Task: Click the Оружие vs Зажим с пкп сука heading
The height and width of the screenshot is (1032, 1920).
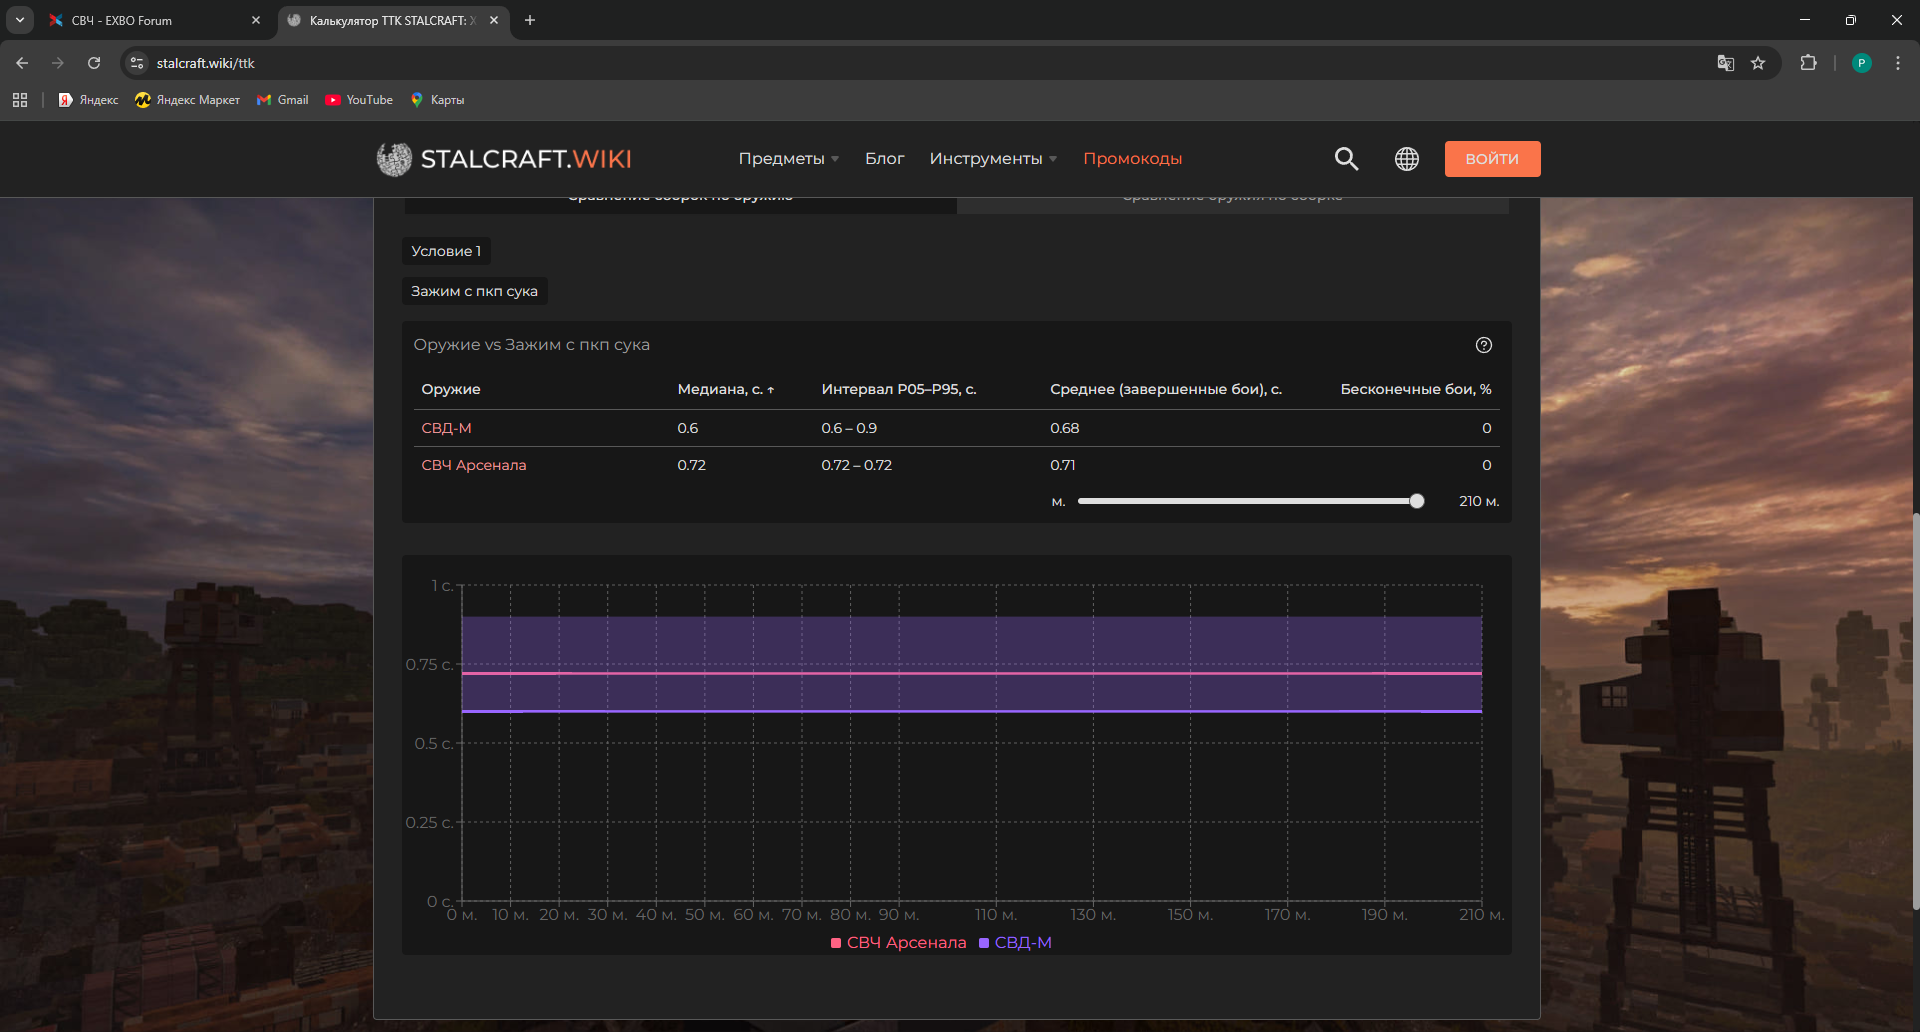Action: (531, 345)
